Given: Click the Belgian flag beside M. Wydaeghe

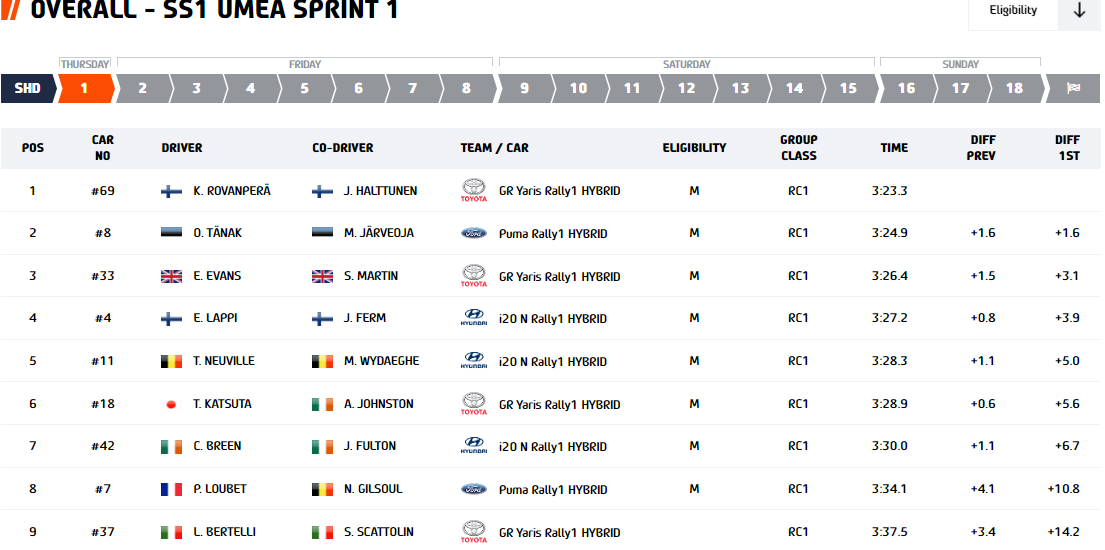Looking at the screenshot, I should point(322,361).
